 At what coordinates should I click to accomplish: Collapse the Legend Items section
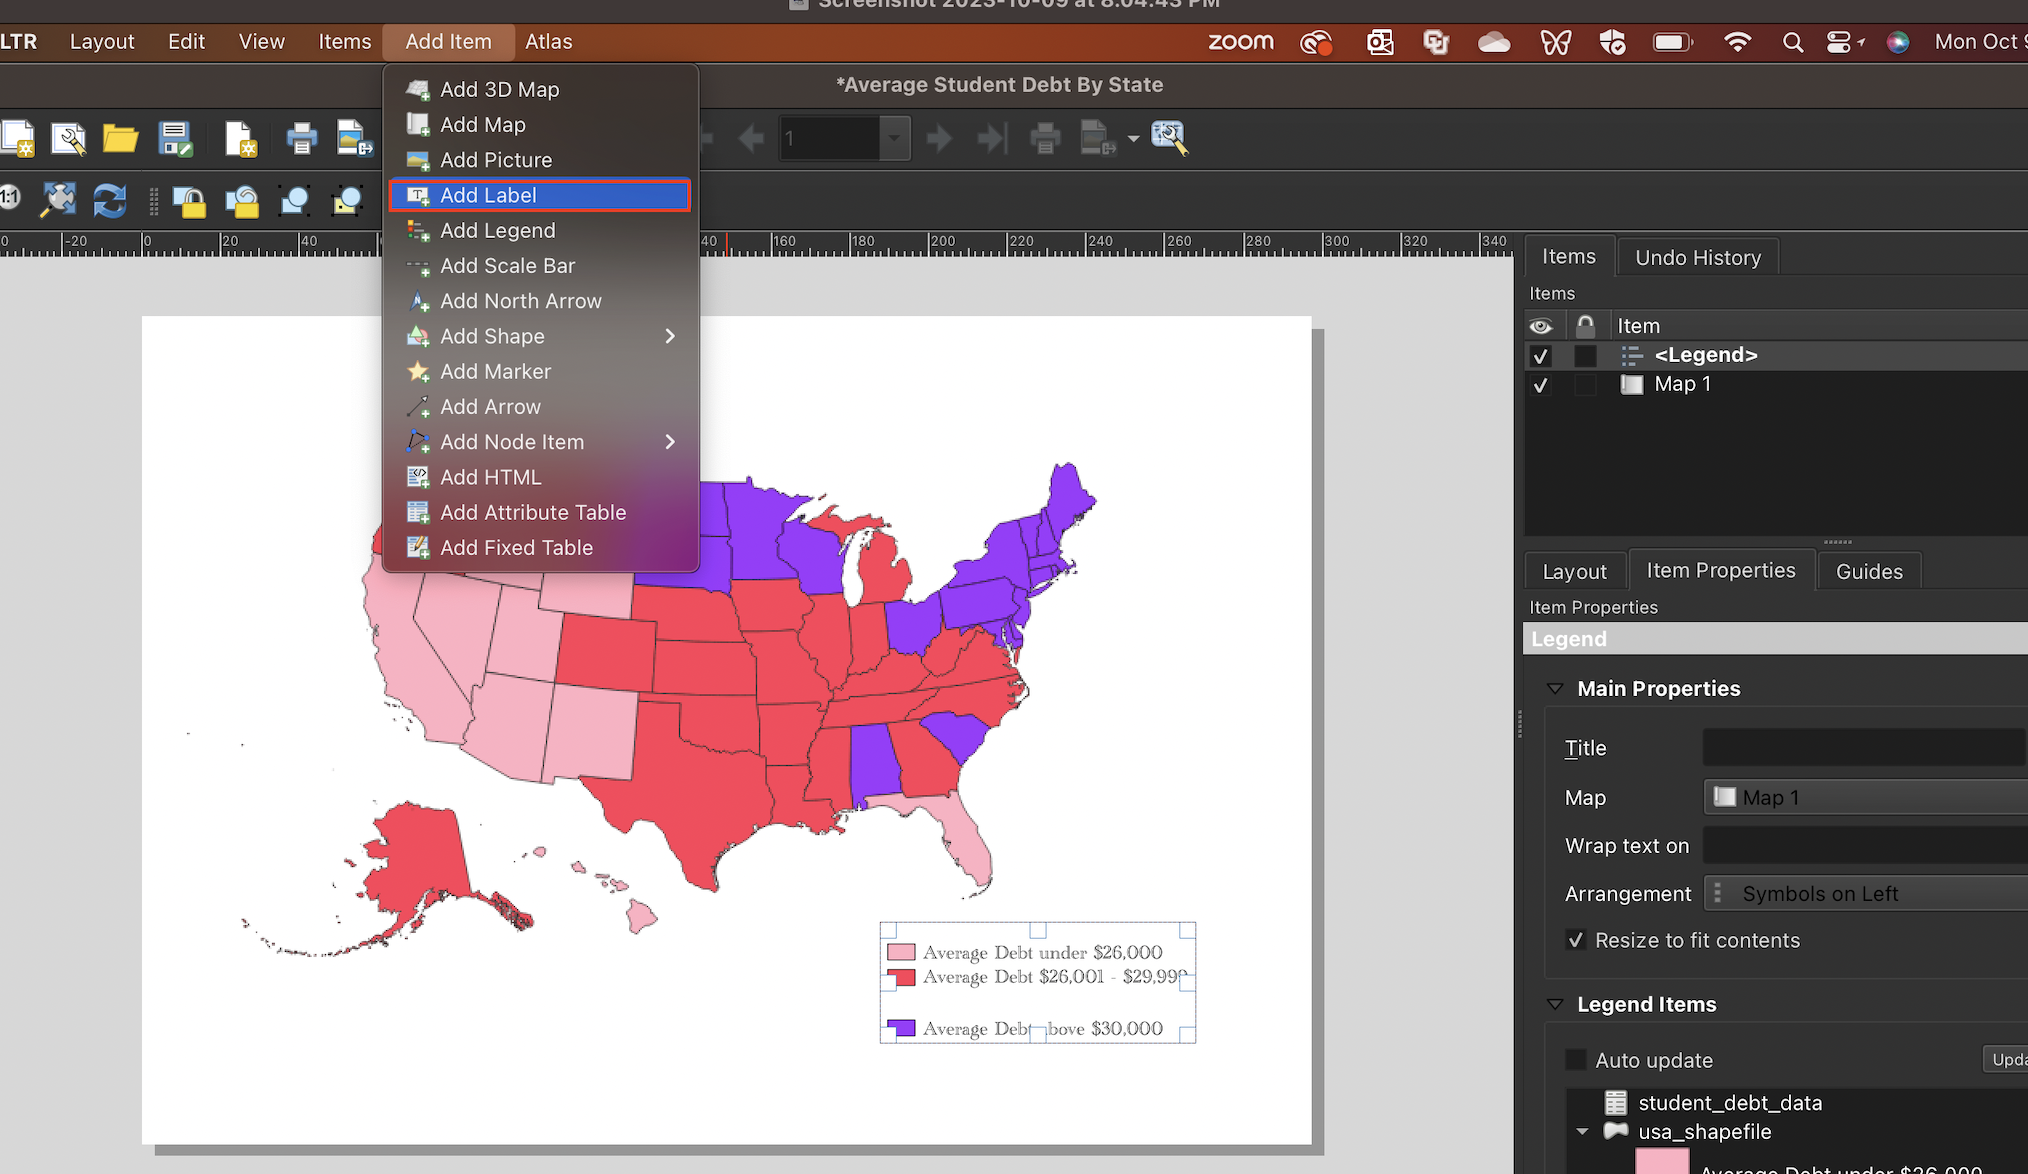click(x=1555, y=1005)
